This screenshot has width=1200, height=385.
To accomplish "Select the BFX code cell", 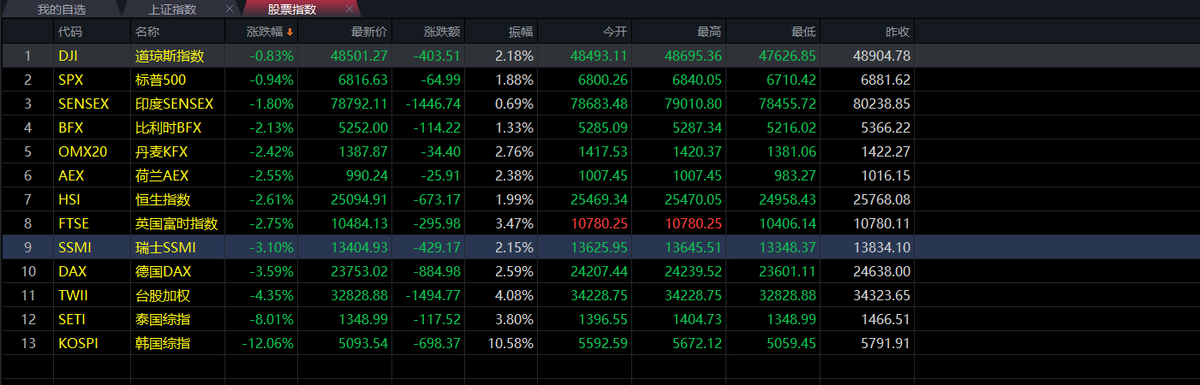I will pyautogui.click(x=70, y=127).
